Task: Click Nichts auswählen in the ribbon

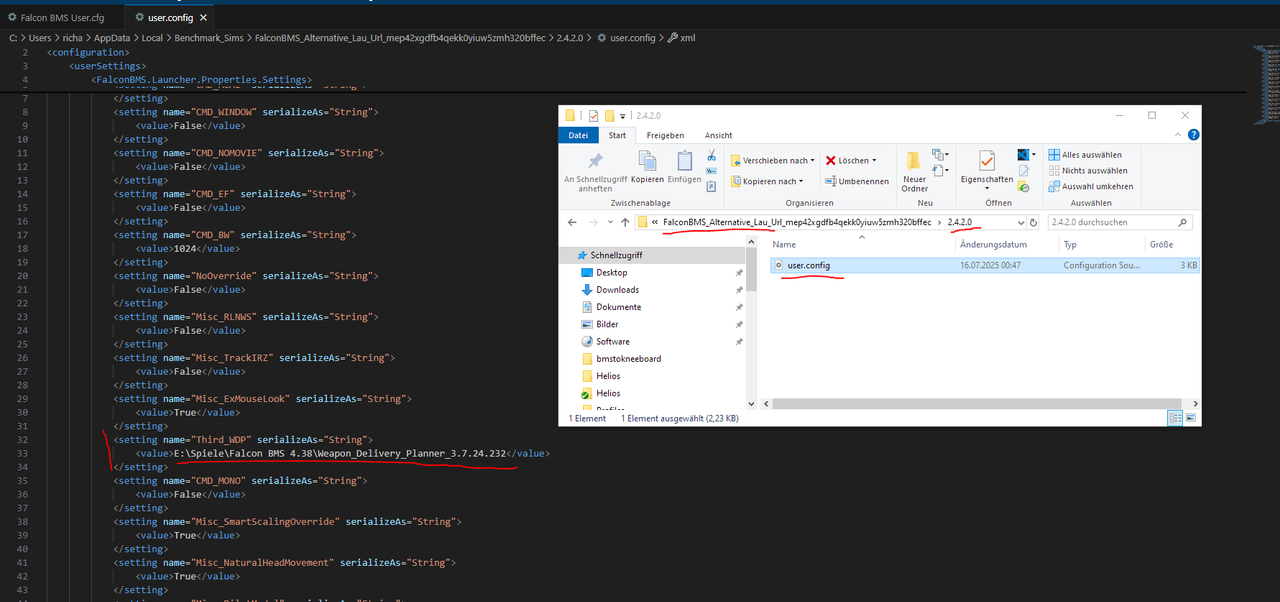Action: tap(1088, 171)
